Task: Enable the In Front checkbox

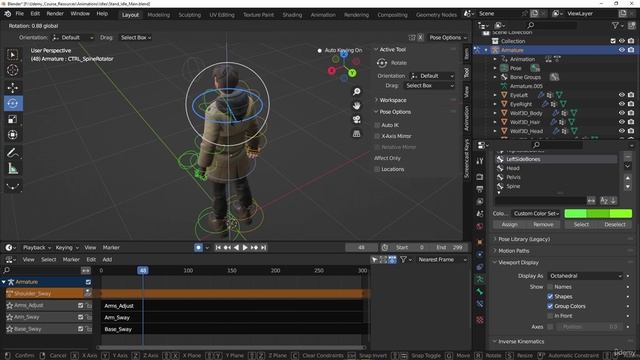Action: [x=550, y=316]
